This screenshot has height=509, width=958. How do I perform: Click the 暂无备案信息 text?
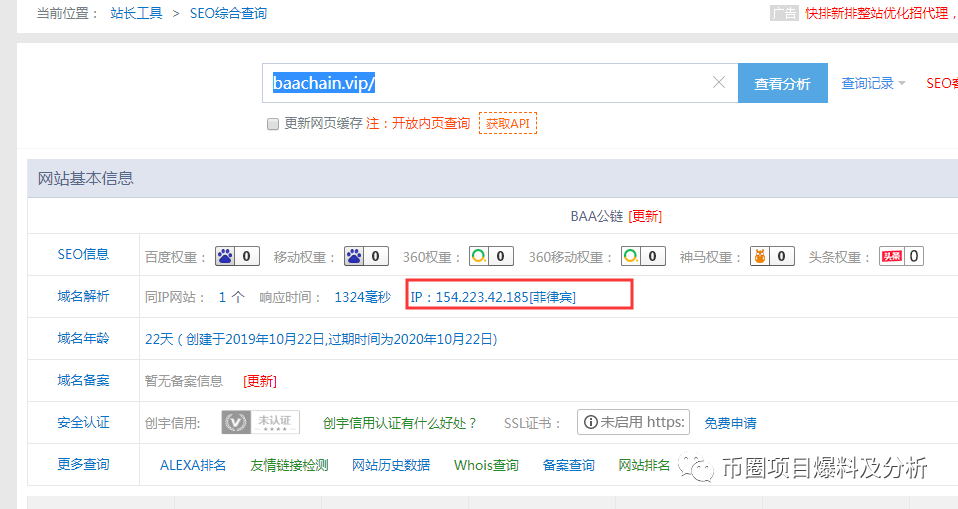pos(184,381)
